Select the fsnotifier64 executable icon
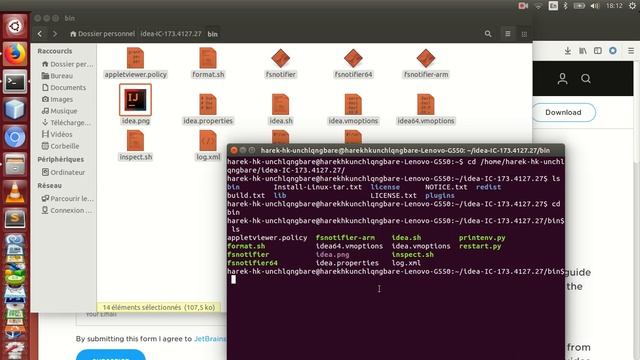Viewport: 640px width, 360px height. pyautogui.click(x=353, y=58)
